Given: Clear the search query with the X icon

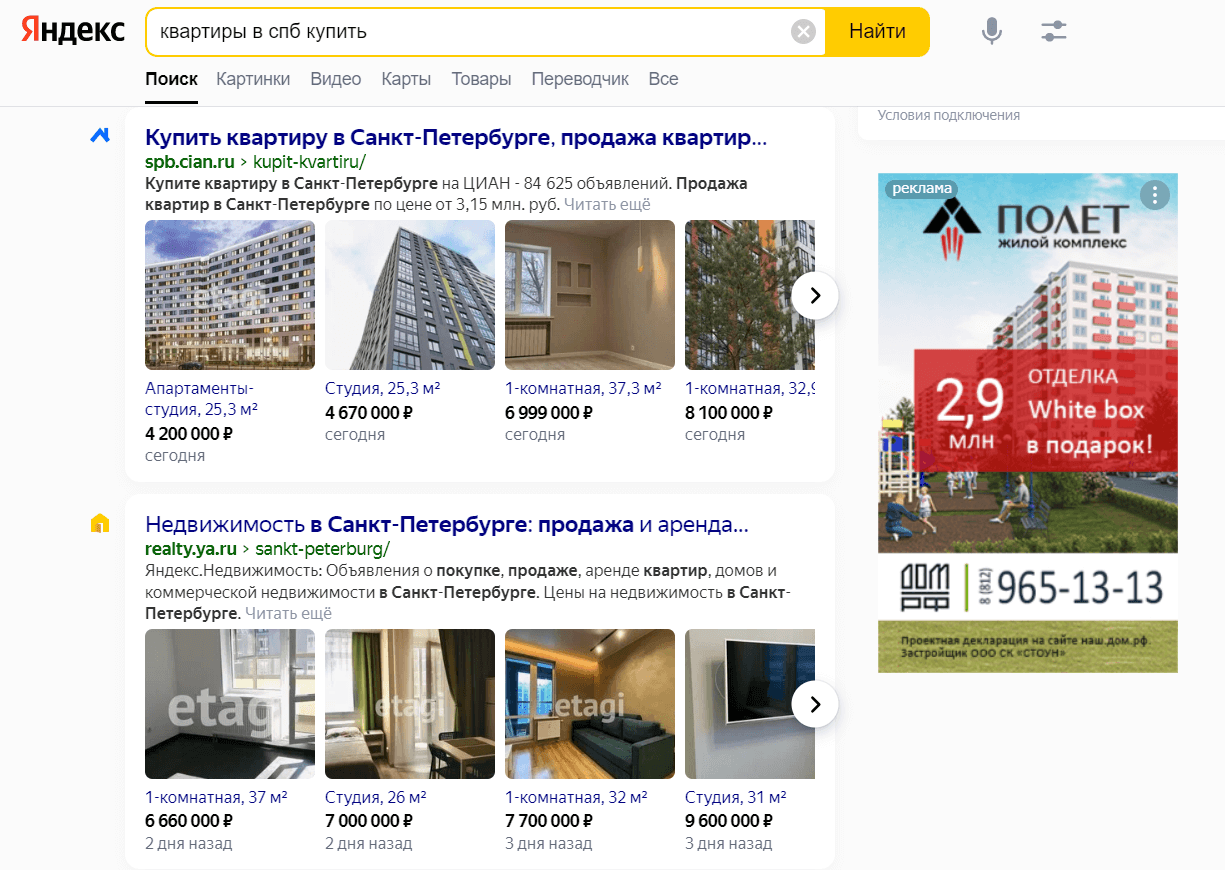Looking at the screenshot, I should (803, 32).
